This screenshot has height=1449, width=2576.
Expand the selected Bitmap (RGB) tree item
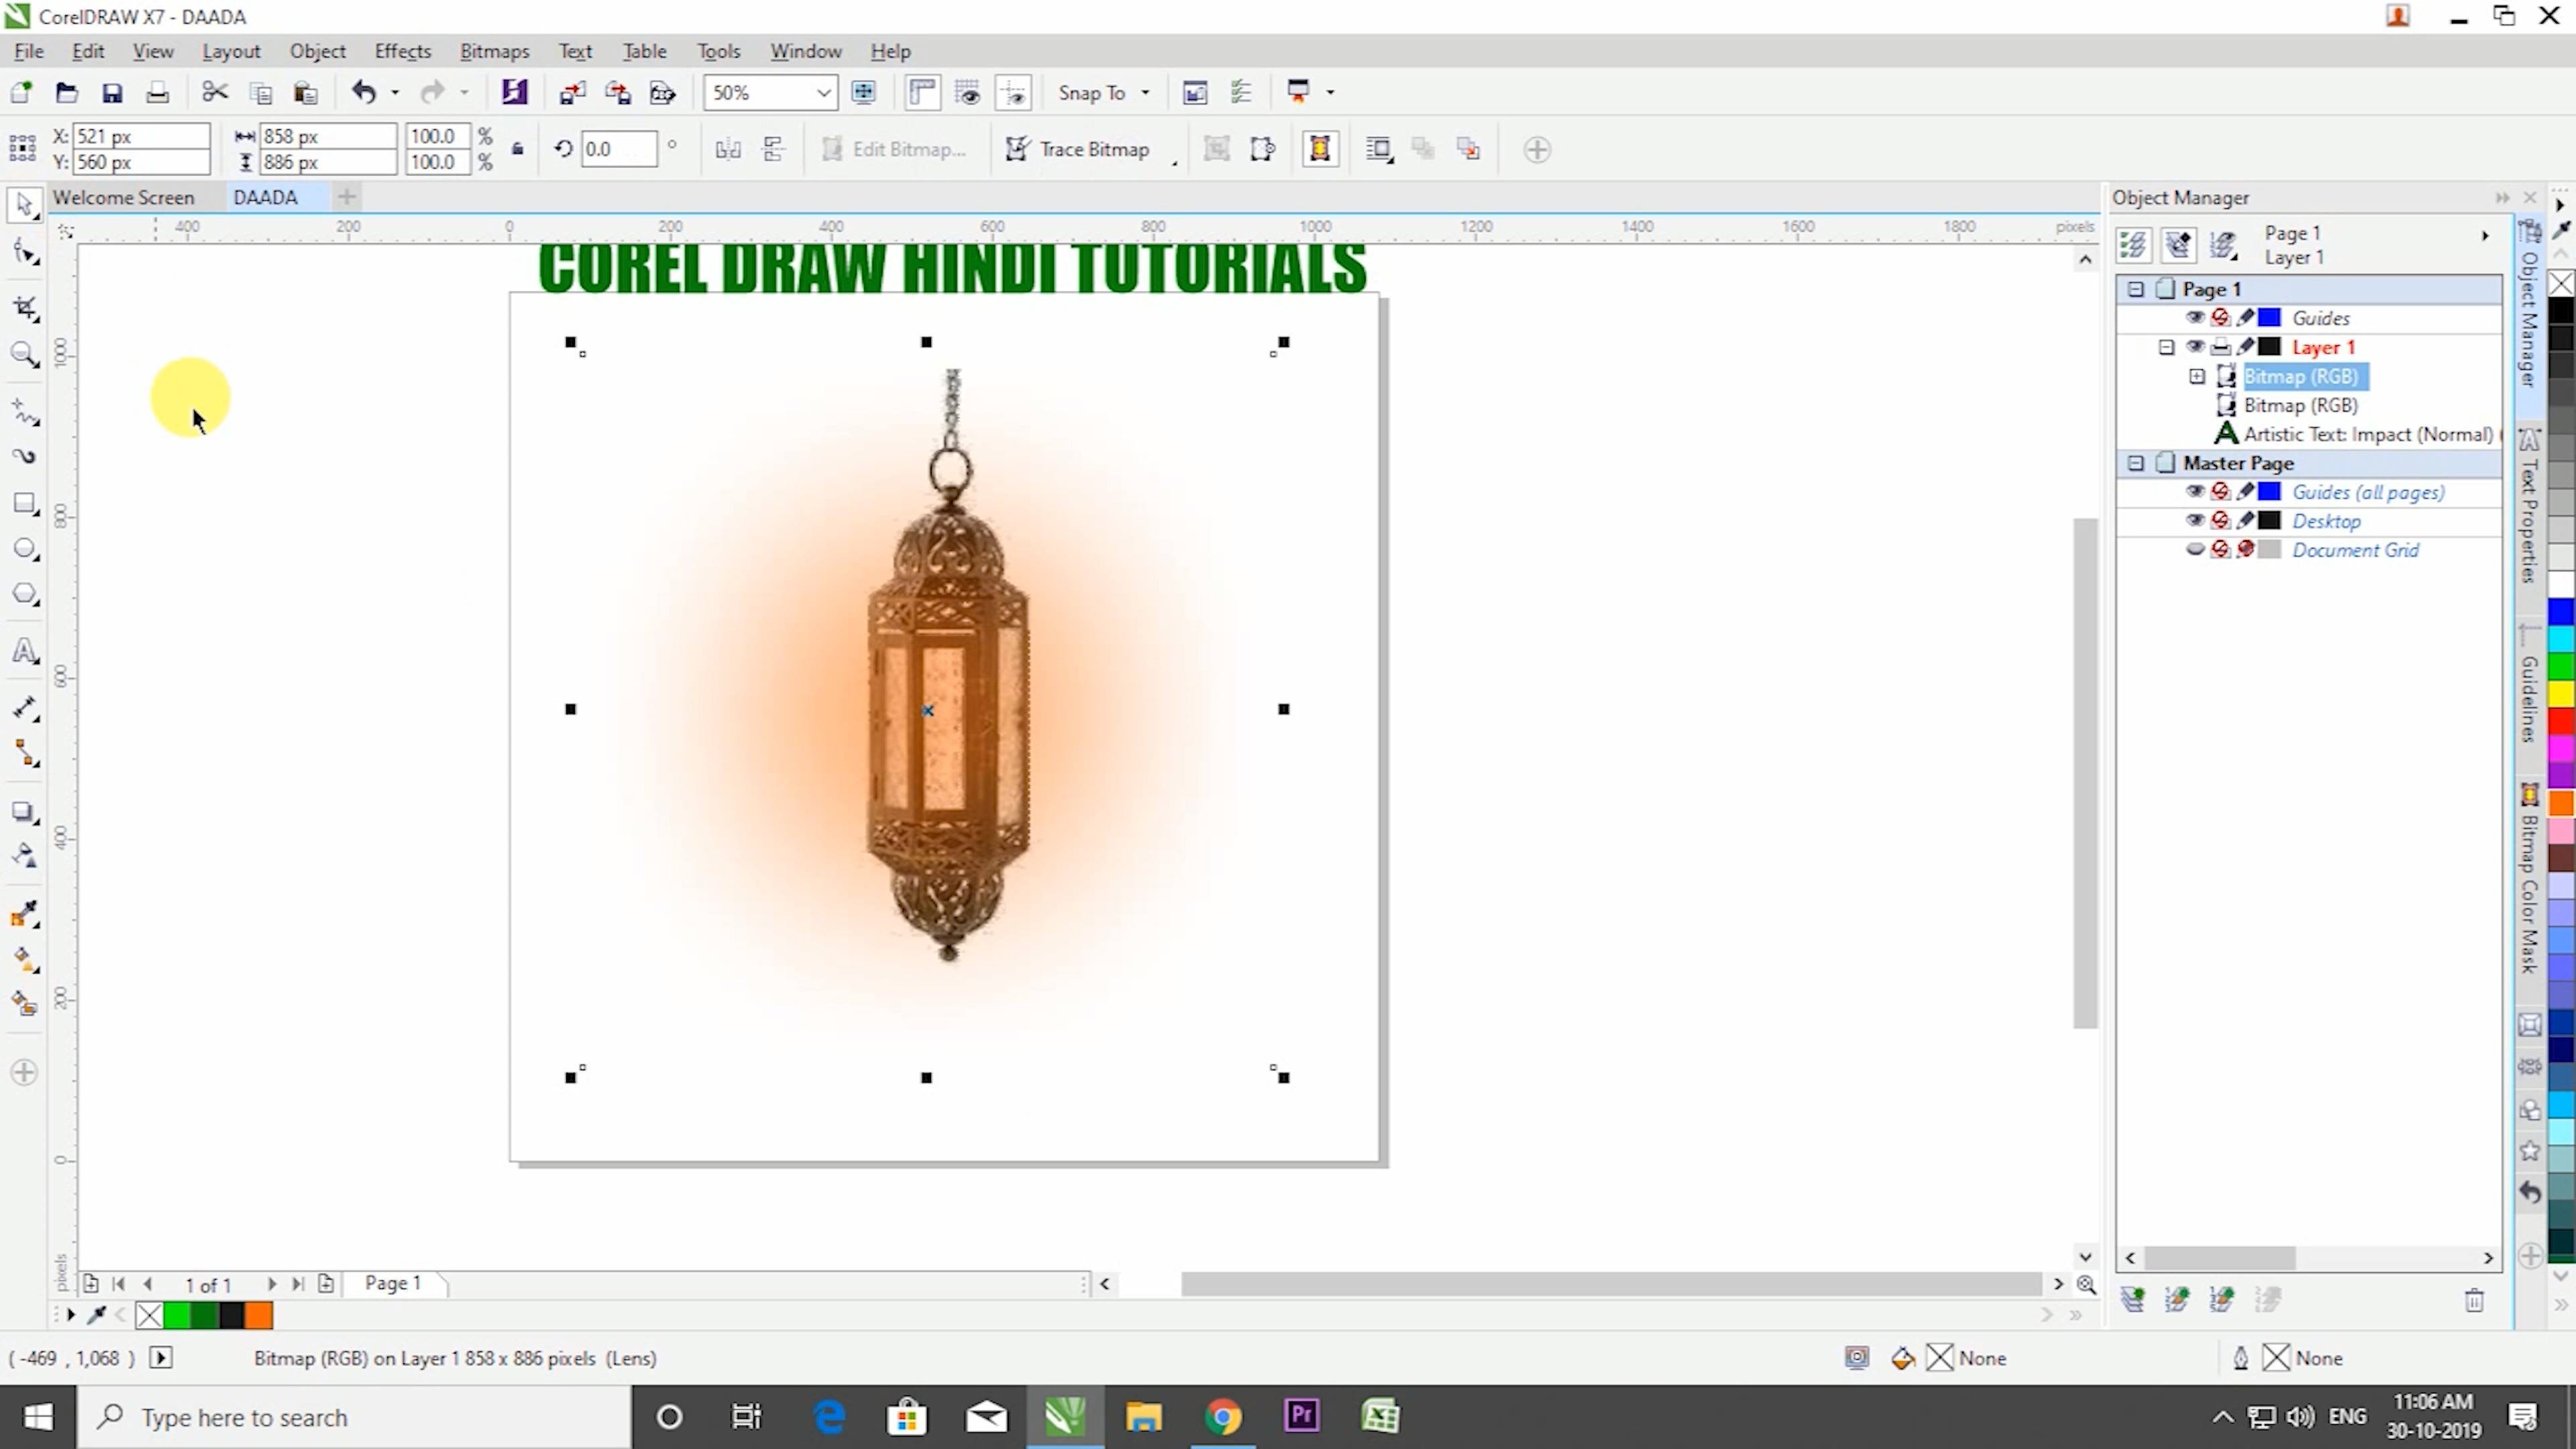[x=2196, y=376]
